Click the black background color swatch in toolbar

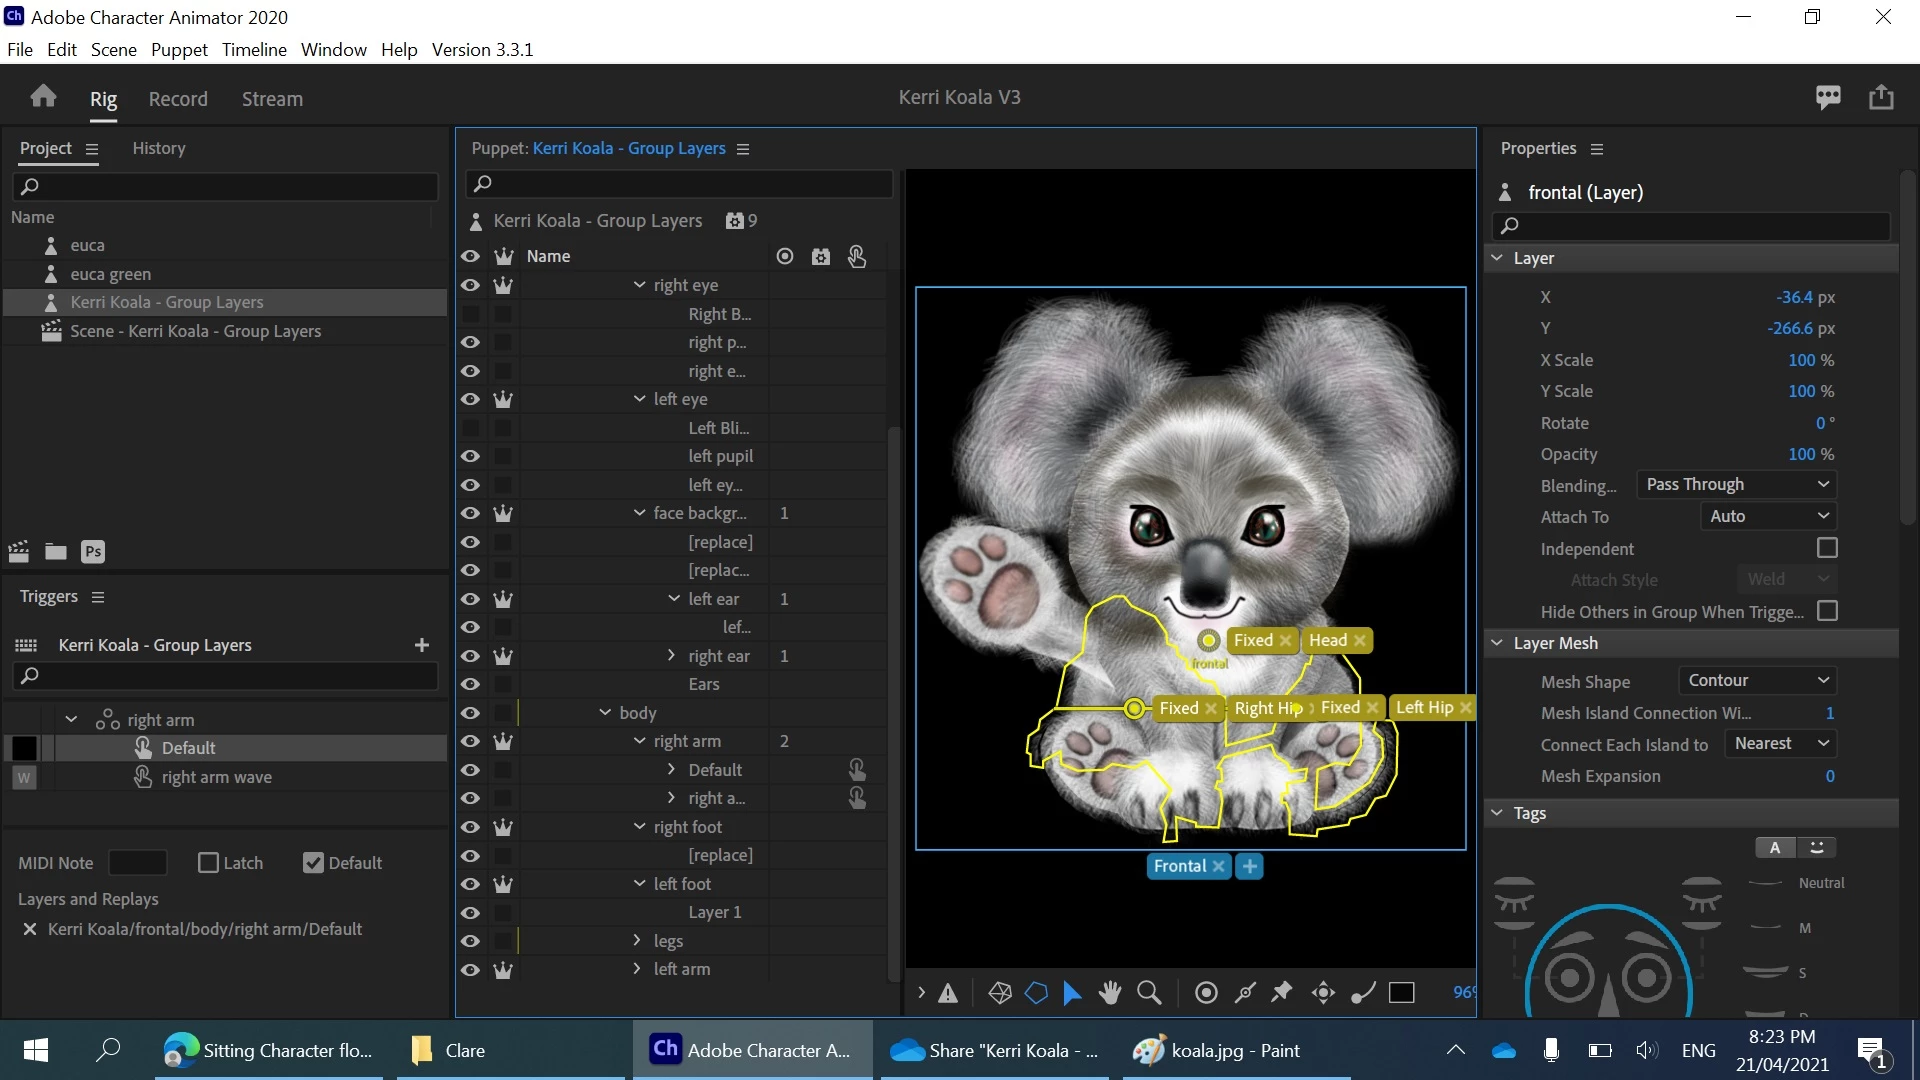[x=1402, y=992]
